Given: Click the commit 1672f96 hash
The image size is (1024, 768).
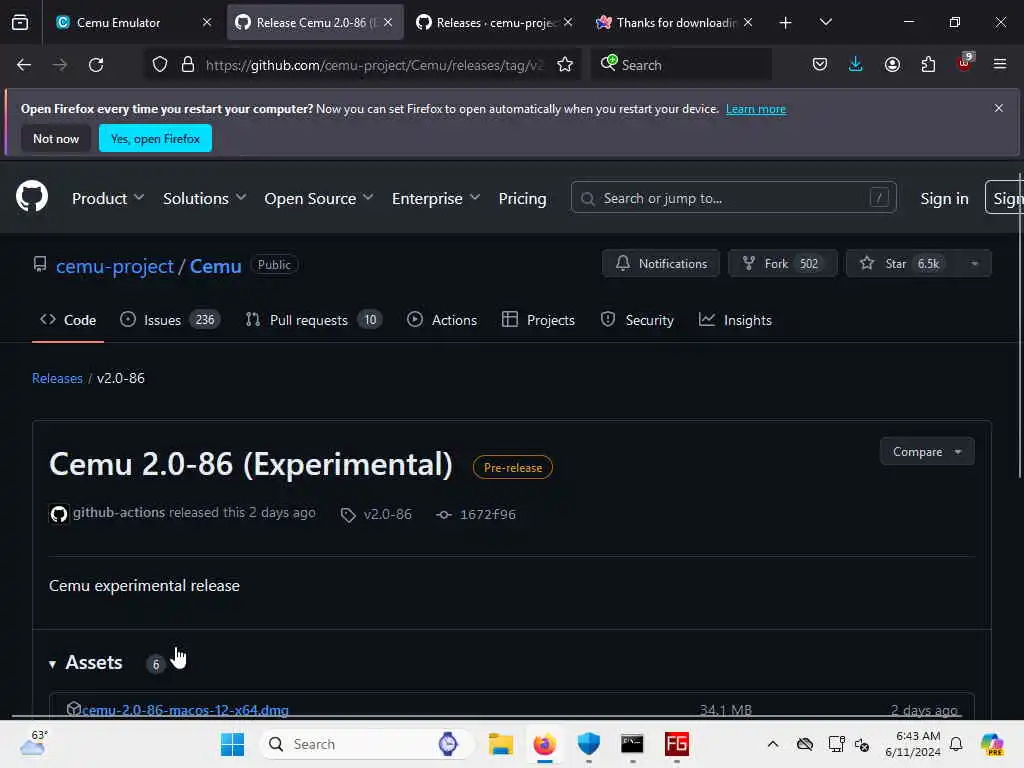Looking at the screenshot, I should [x=487, y=515].
